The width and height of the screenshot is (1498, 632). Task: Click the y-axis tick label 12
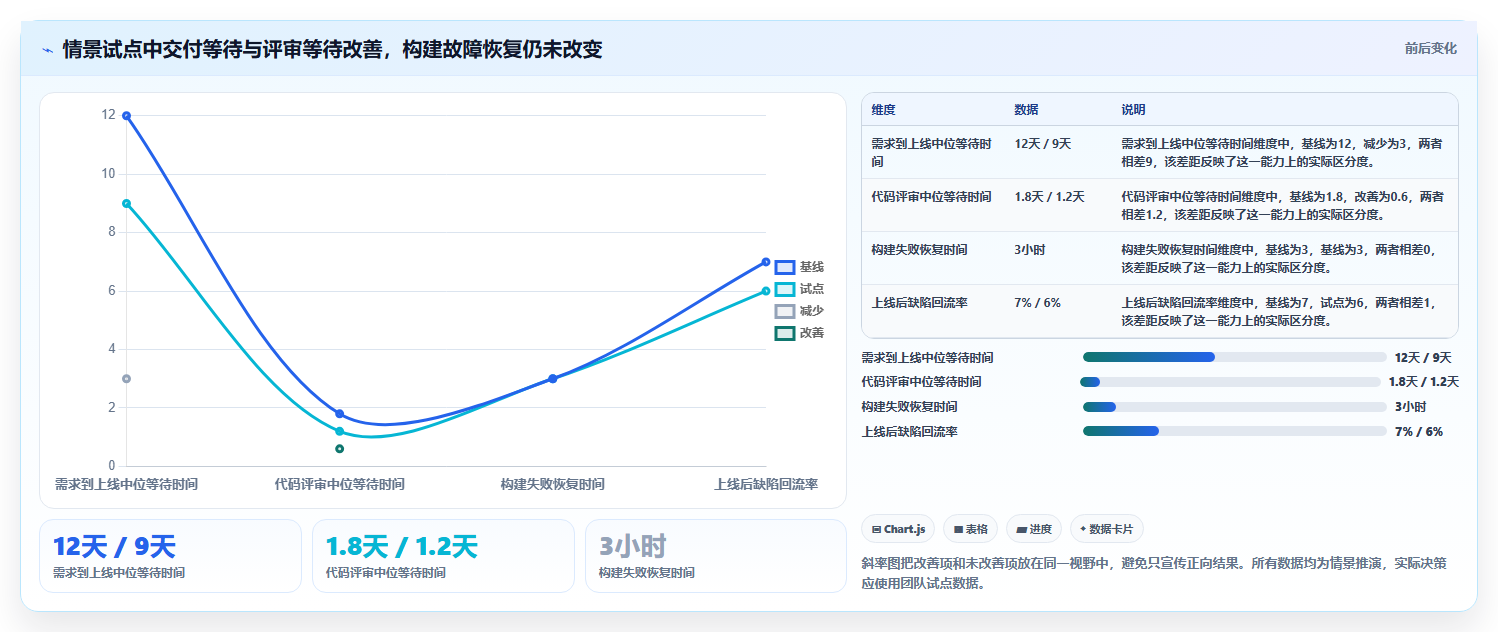(109, 115)
